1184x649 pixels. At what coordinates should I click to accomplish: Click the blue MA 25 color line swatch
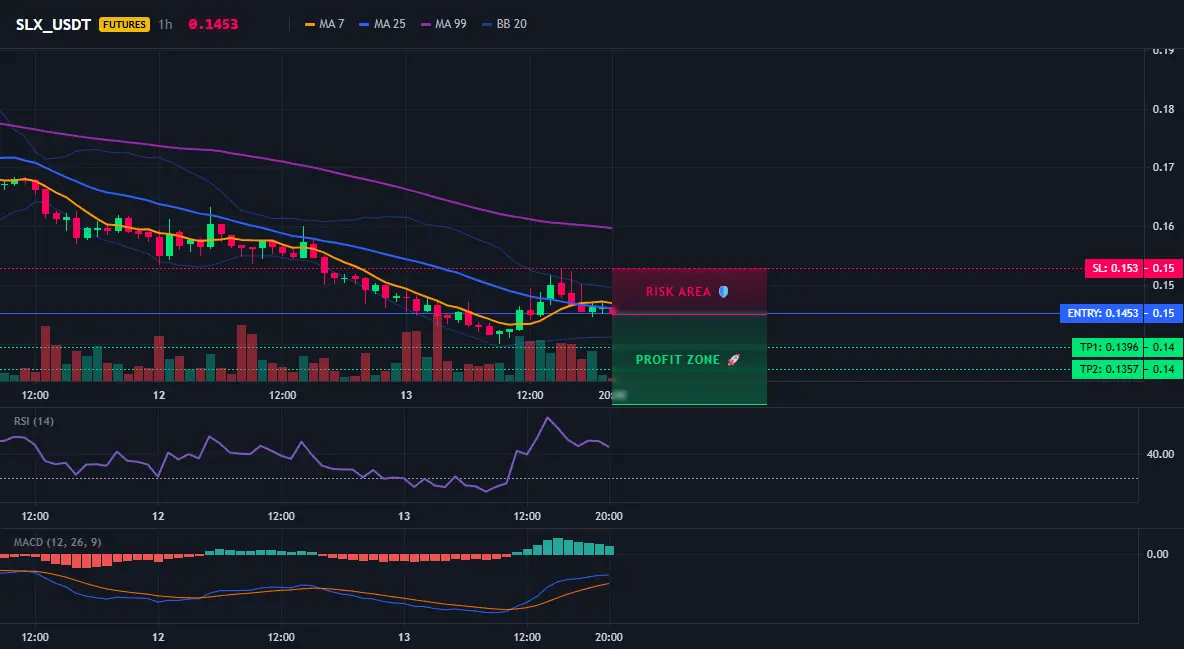[x=364, y=24]
